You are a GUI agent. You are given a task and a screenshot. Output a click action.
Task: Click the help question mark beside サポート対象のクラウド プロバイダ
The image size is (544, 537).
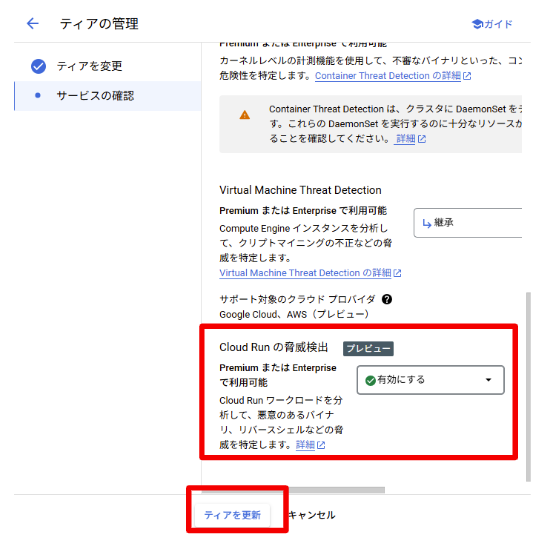[387, 299]
